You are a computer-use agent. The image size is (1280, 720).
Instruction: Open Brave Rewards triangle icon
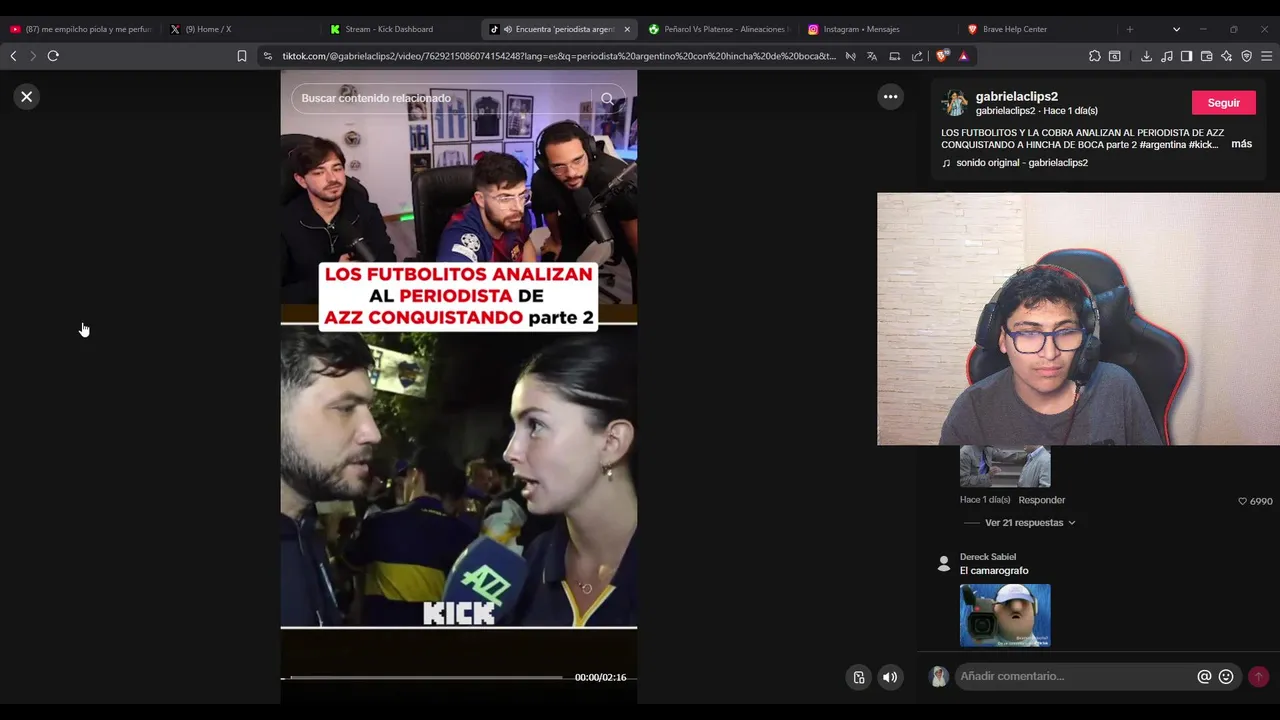point(963,56)
